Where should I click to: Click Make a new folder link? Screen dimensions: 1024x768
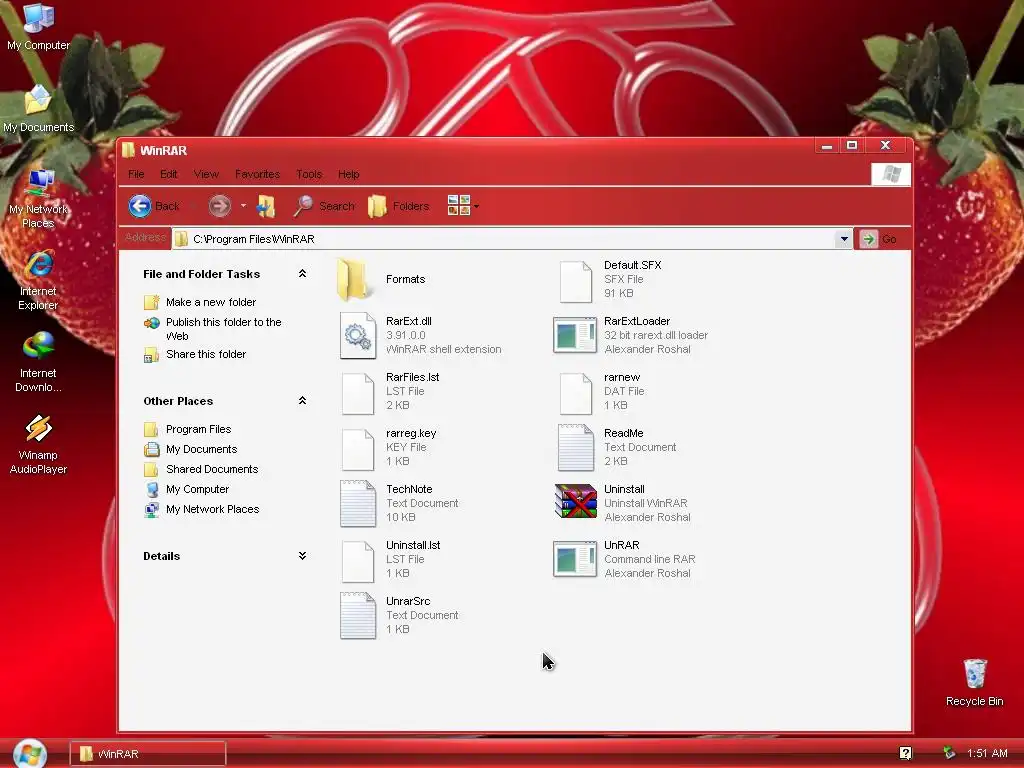pyautogui.click(x=210, y=302)
